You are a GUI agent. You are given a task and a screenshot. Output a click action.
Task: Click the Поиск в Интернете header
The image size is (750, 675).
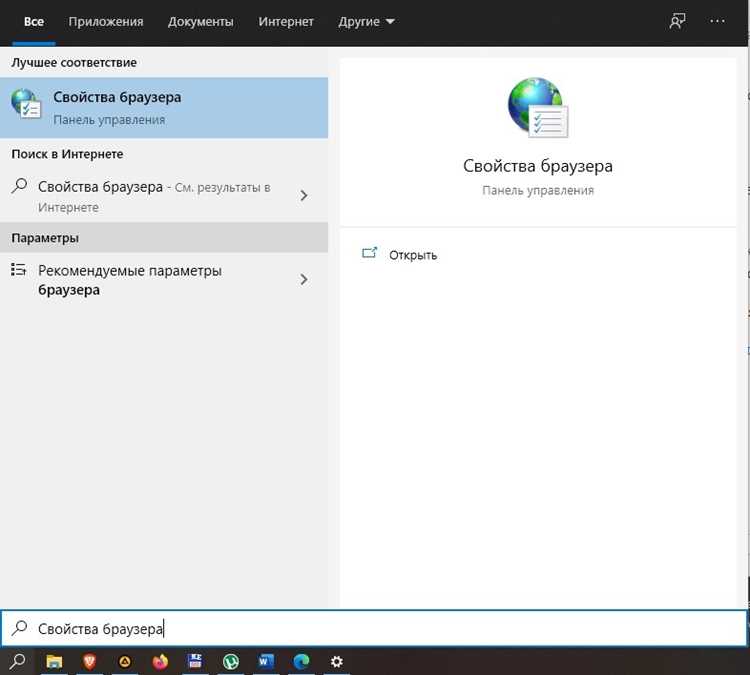(x=67, y=154)
